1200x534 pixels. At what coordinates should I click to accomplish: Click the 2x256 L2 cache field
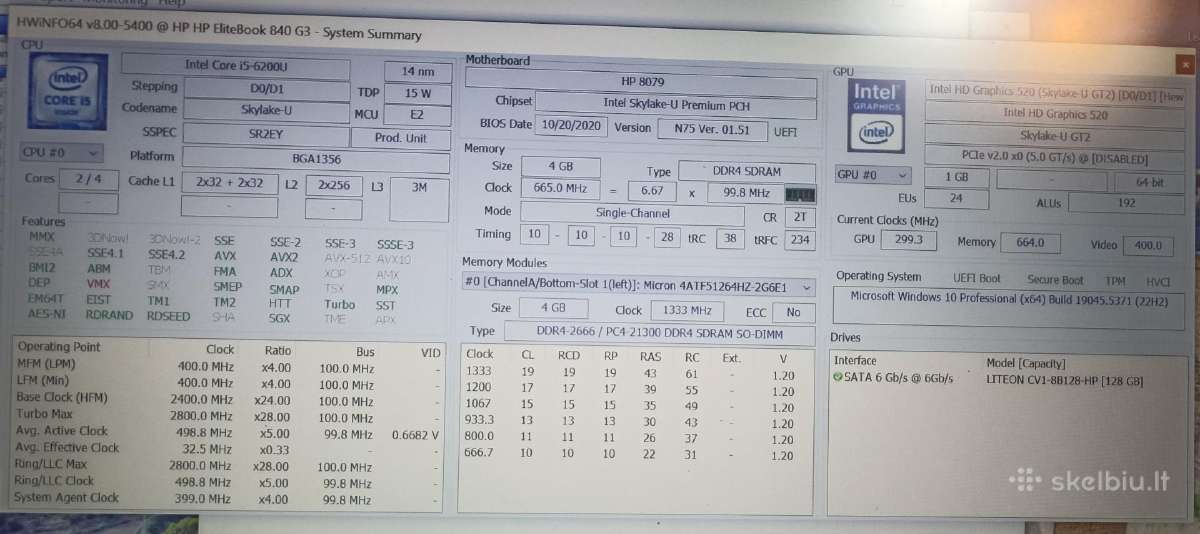334,185
